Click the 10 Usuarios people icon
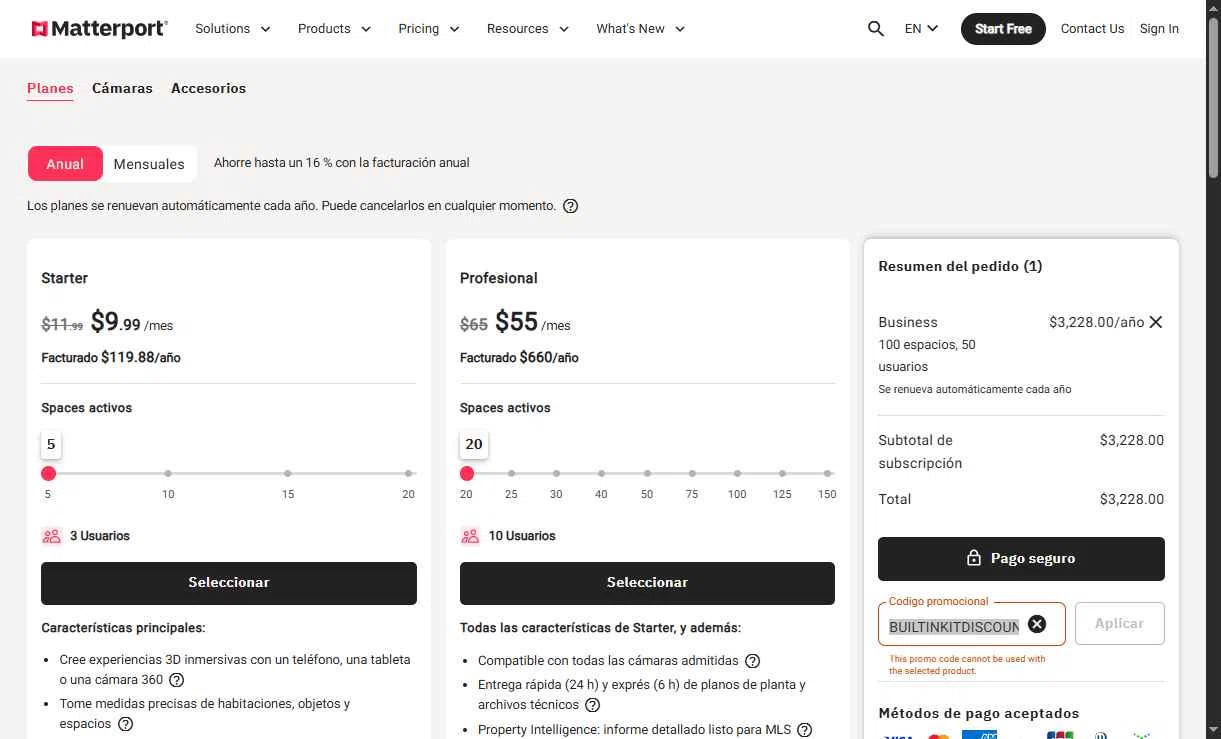The width and height of the screenshot is (1221, 739). click(470, 536)
